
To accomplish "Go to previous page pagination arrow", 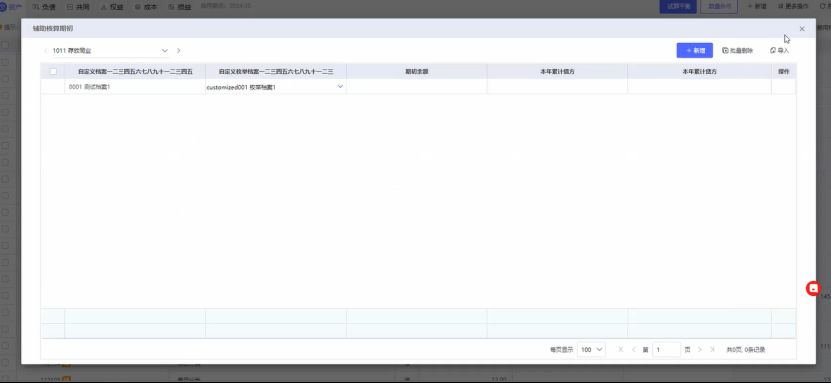I will coord(633,350).
